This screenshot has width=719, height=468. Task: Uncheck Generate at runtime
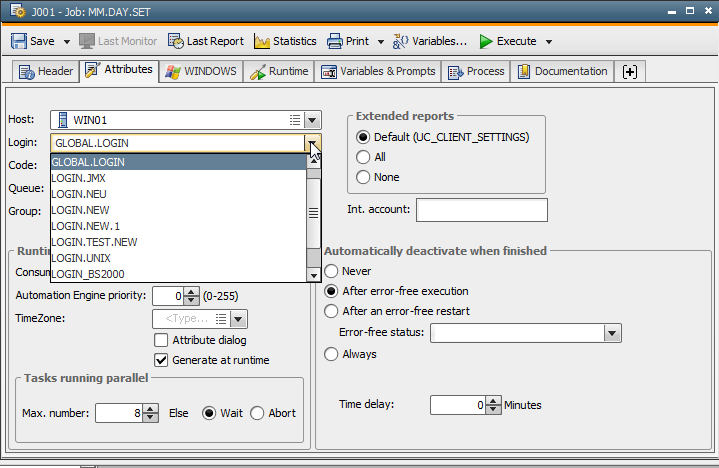tap(161, 360)
